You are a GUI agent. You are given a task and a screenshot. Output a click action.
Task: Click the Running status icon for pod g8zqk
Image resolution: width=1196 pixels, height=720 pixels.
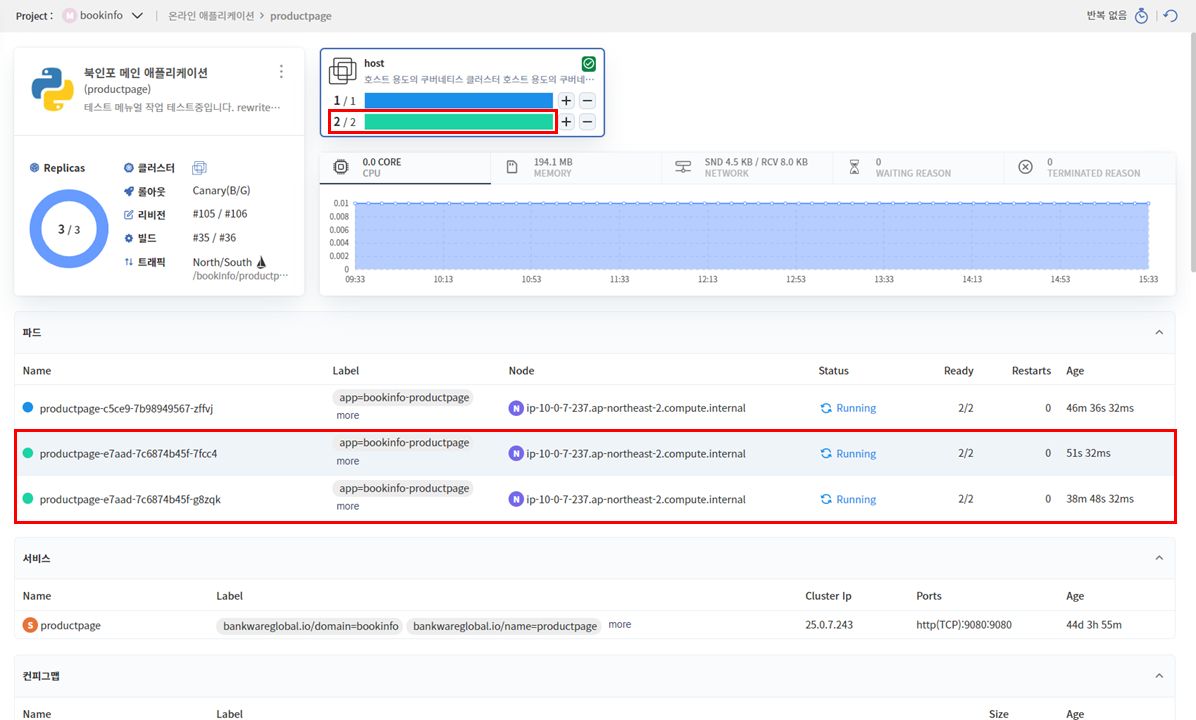[825, 499]
